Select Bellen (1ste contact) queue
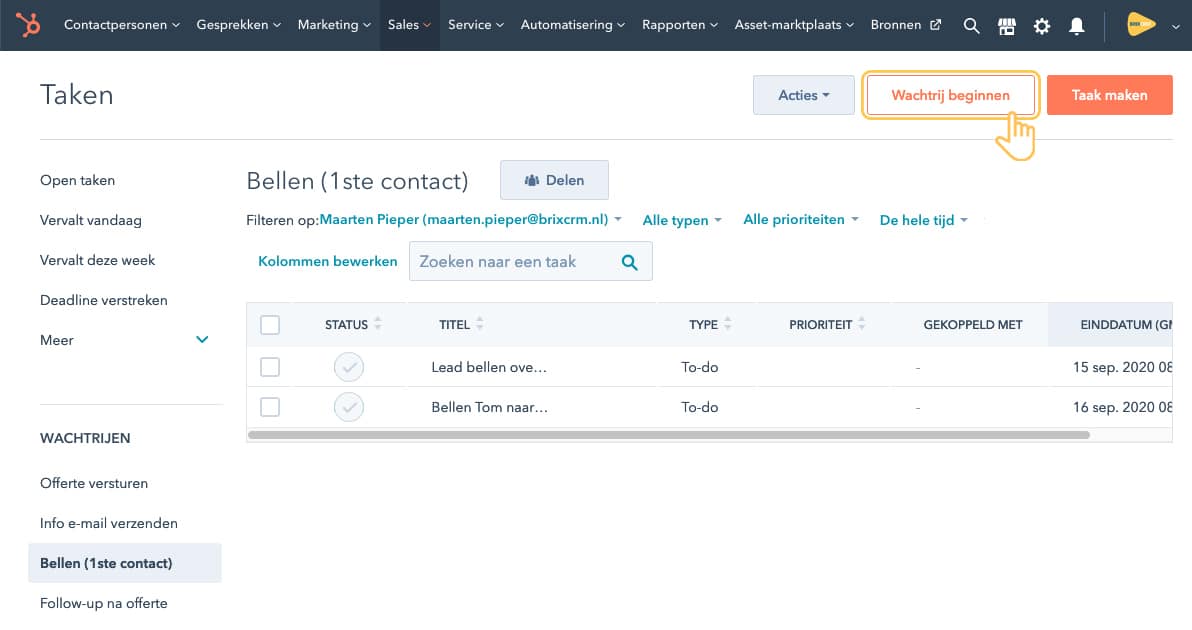Screen dimensions: 1192x630 [125, 563]
